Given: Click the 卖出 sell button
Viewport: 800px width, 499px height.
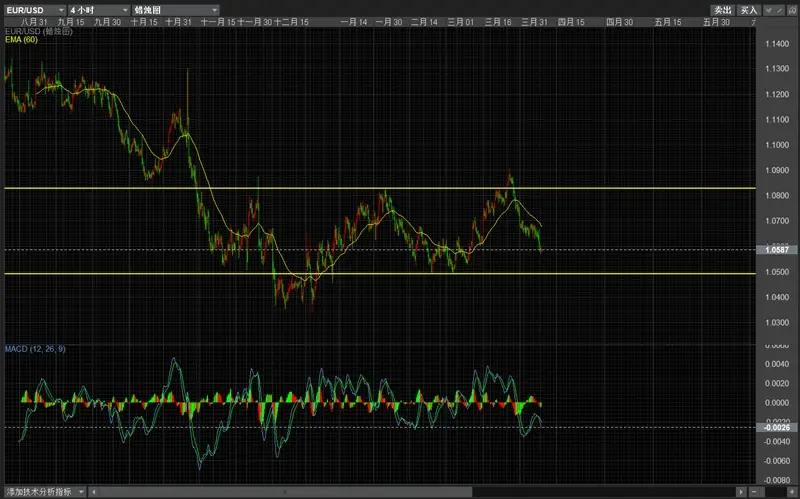Looking at the screenshot, I should [x=722, y=10].
